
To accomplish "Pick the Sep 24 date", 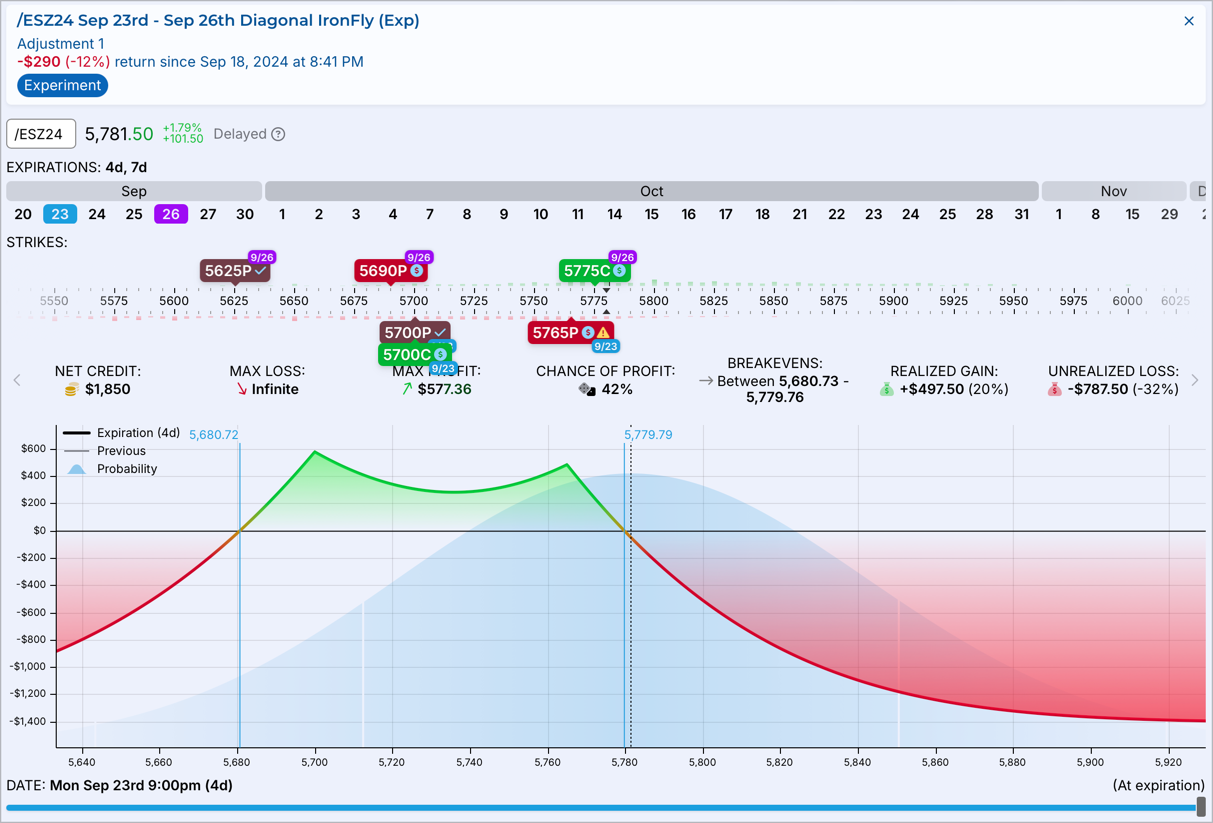I will [x=97, y=214].
